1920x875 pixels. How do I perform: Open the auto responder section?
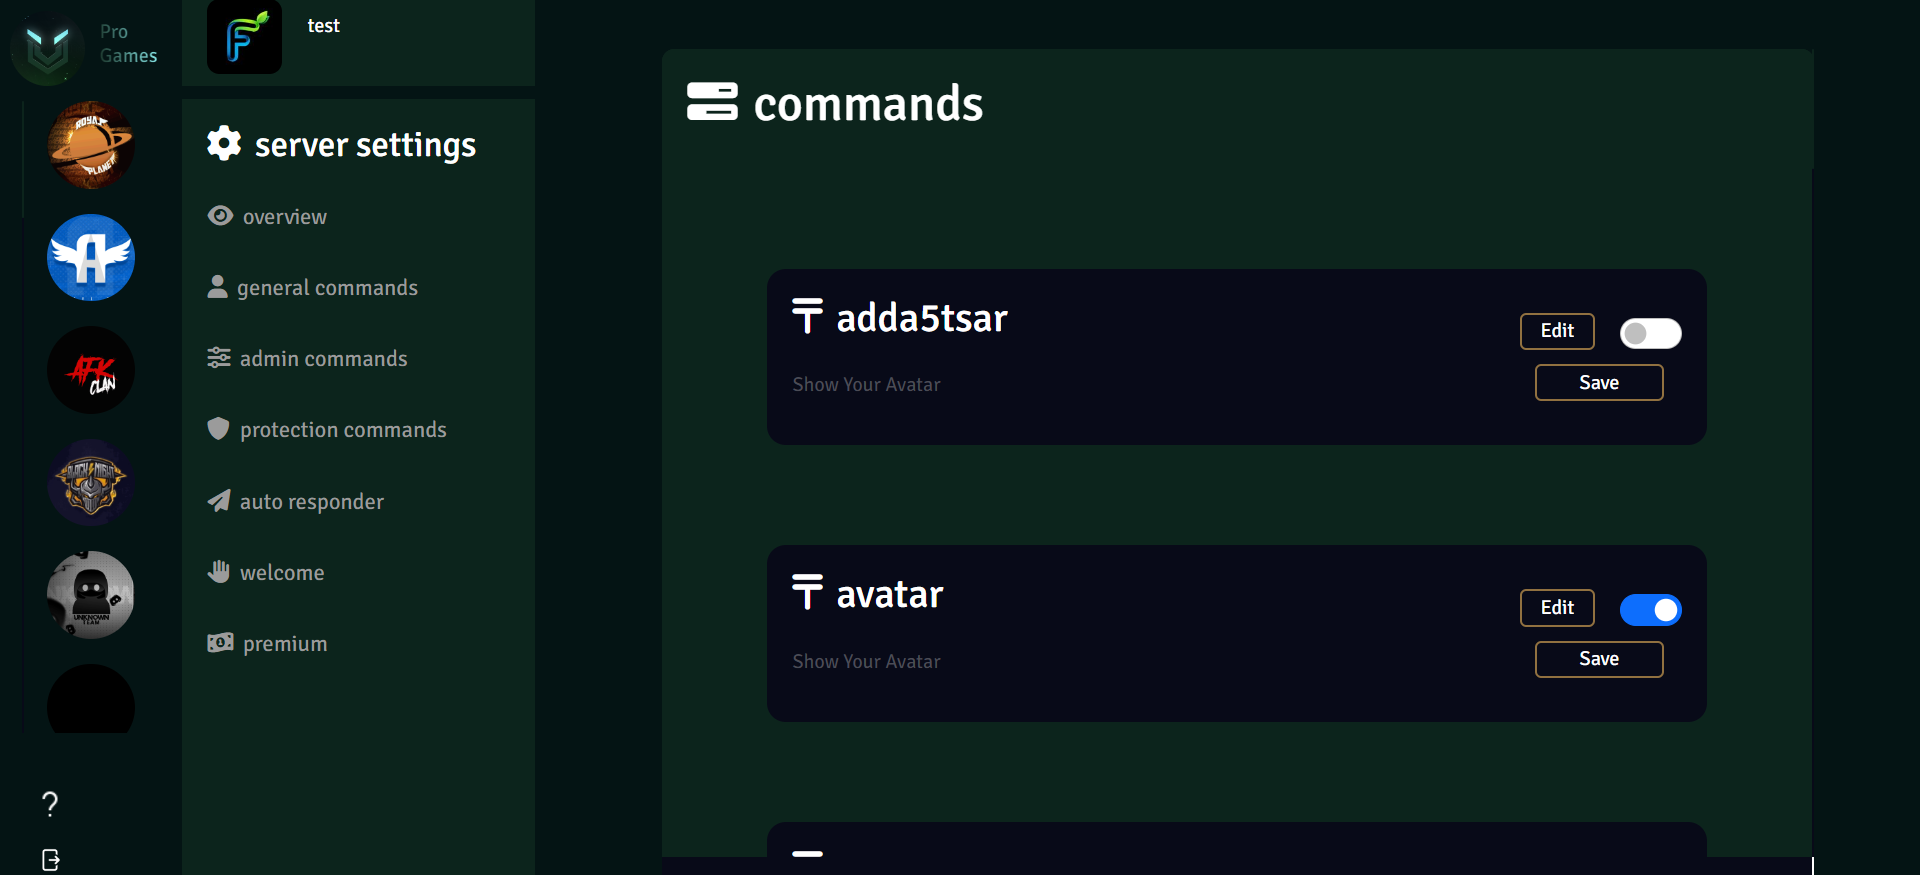295,502
